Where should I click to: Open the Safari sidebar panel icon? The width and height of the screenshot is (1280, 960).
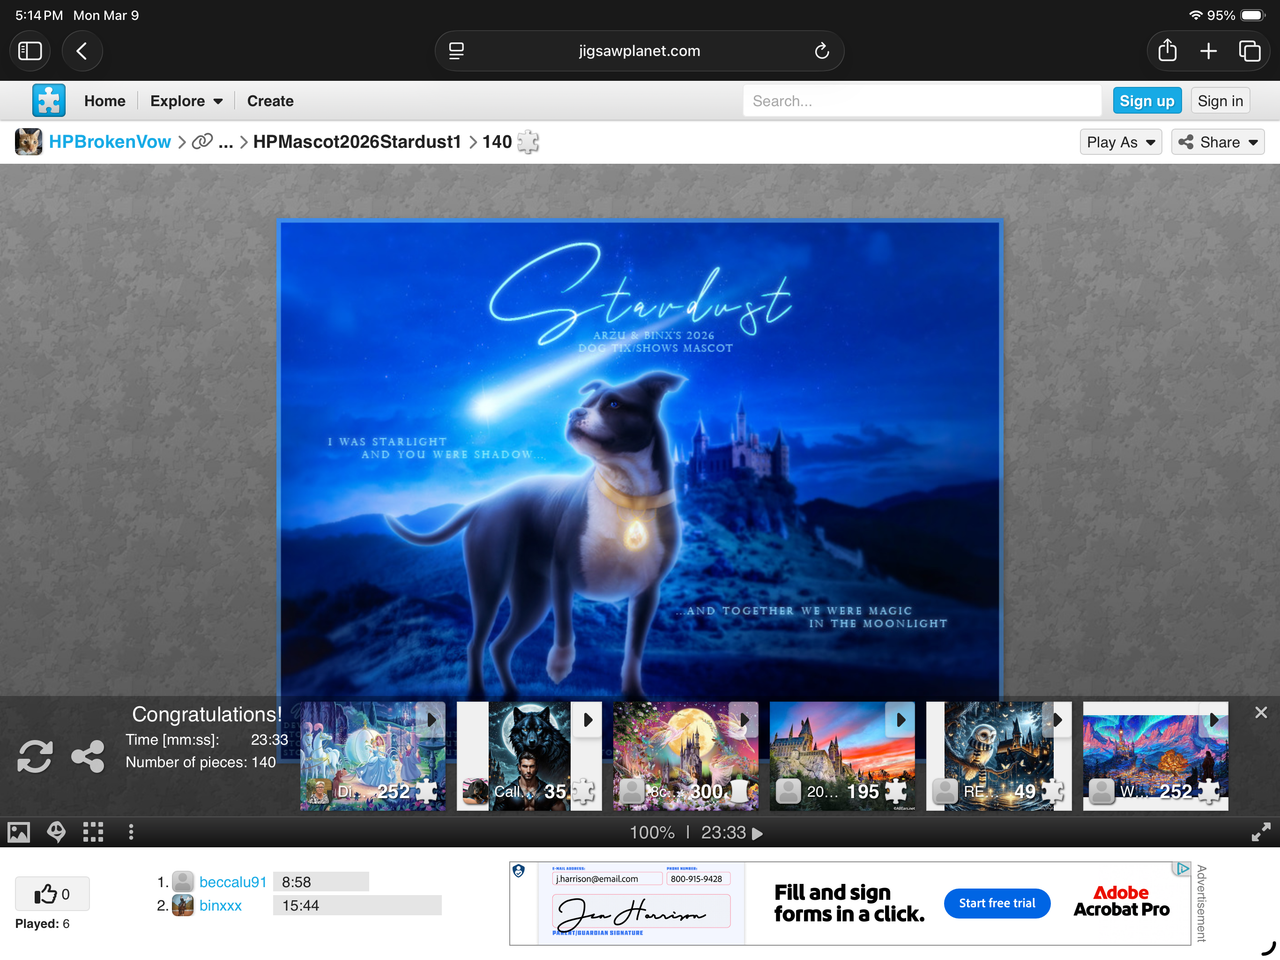[x=30, y=51]
